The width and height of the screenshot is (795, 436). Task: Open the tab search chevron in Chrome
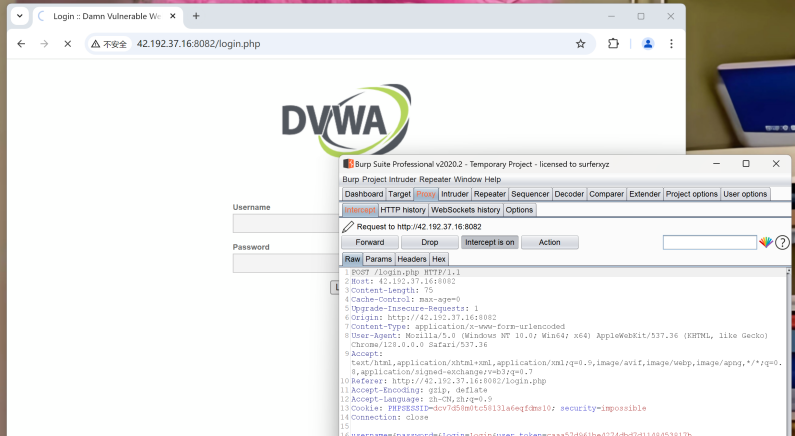coord(20,16)
